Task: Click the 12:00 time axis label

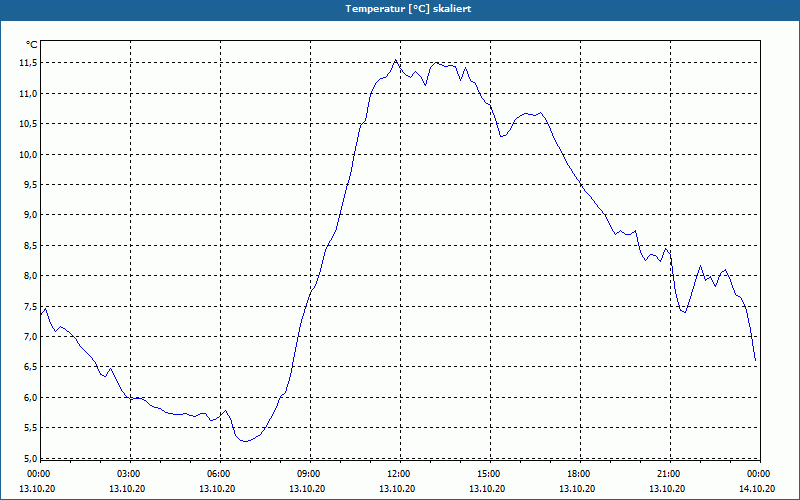Action: point(398,474)
